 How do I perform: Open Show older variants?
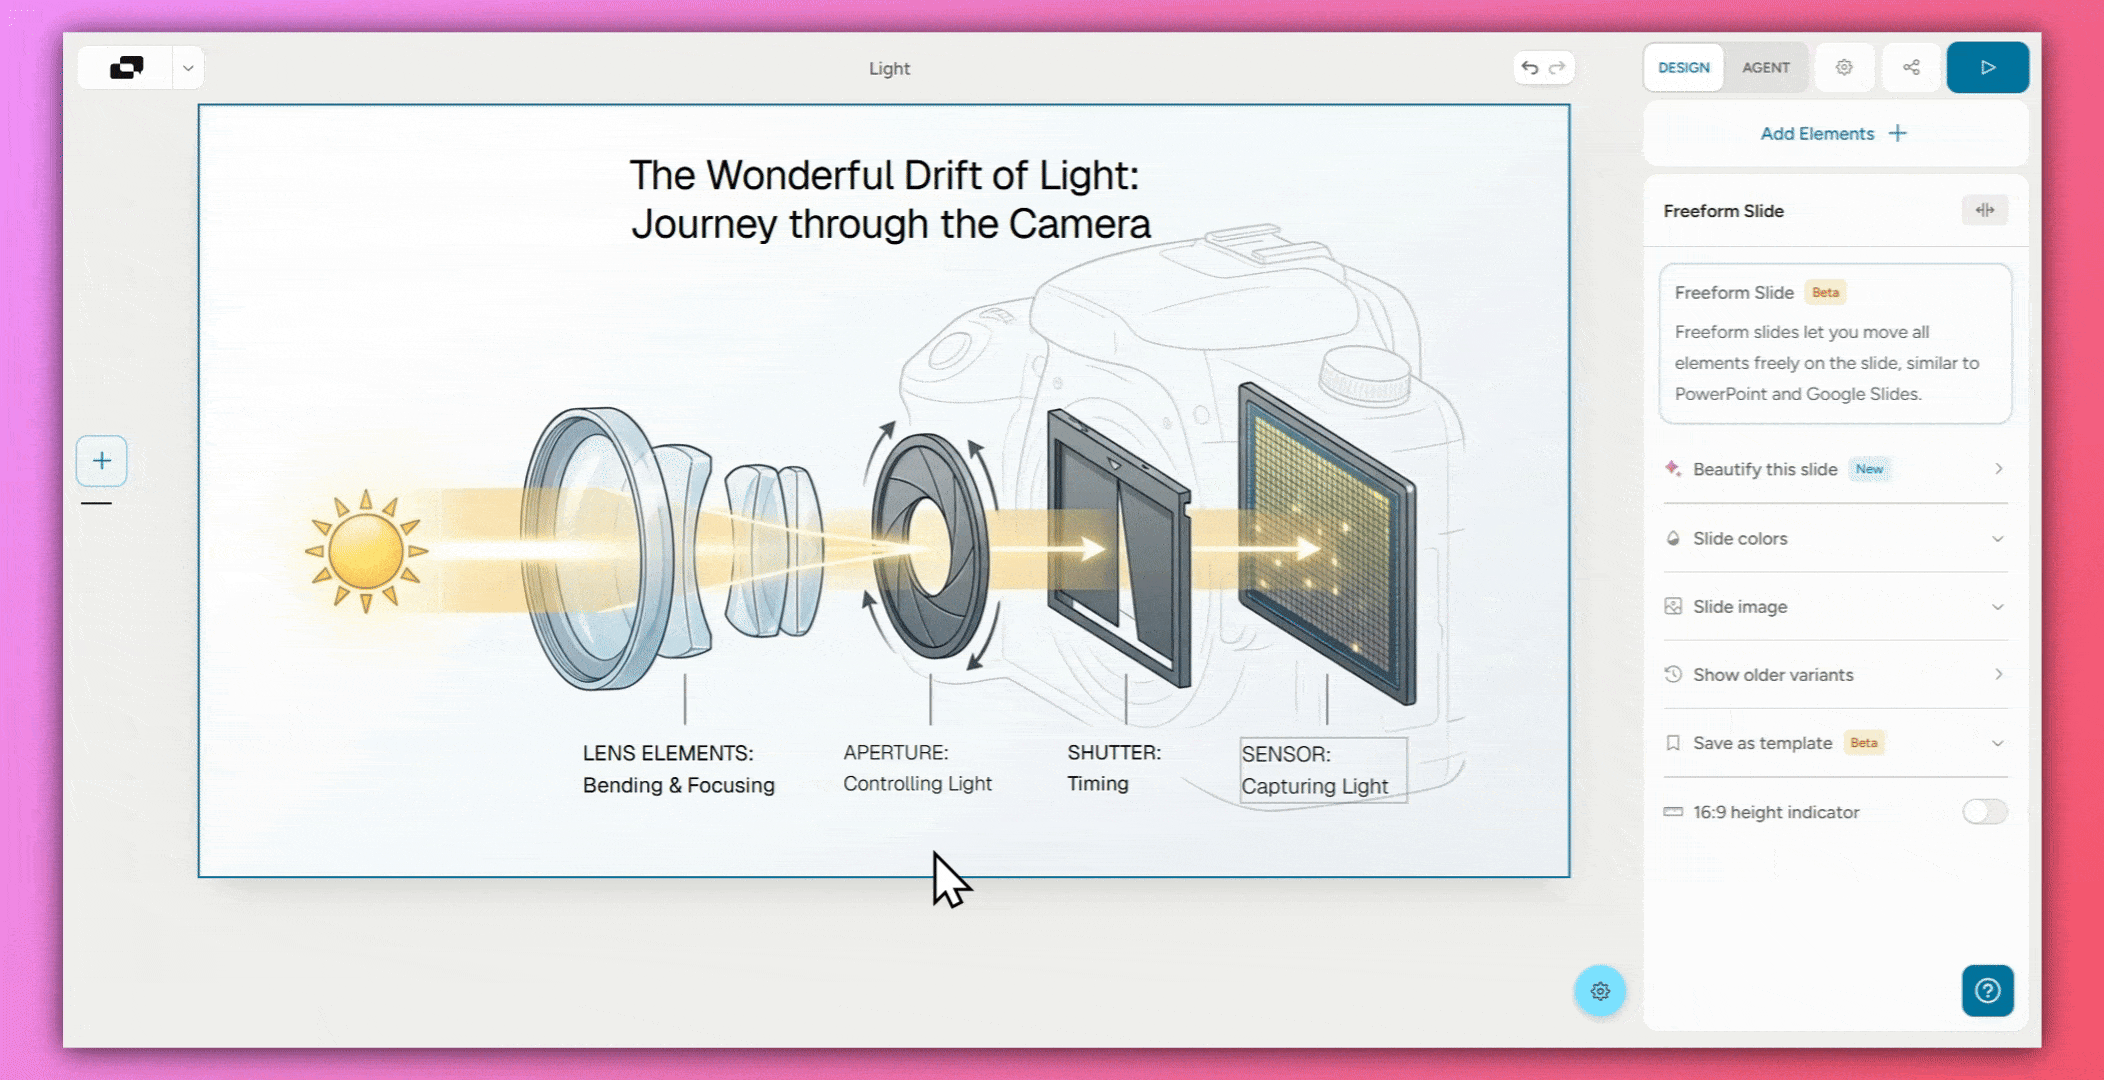point(1833,675)
